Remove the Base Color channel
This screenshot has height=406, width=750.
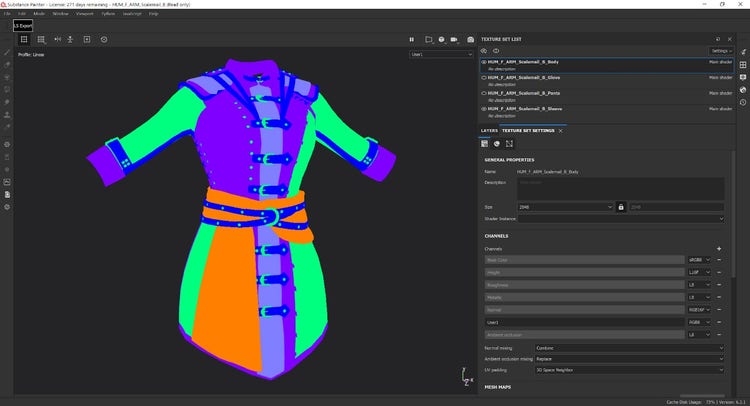[x=718, y=260]
